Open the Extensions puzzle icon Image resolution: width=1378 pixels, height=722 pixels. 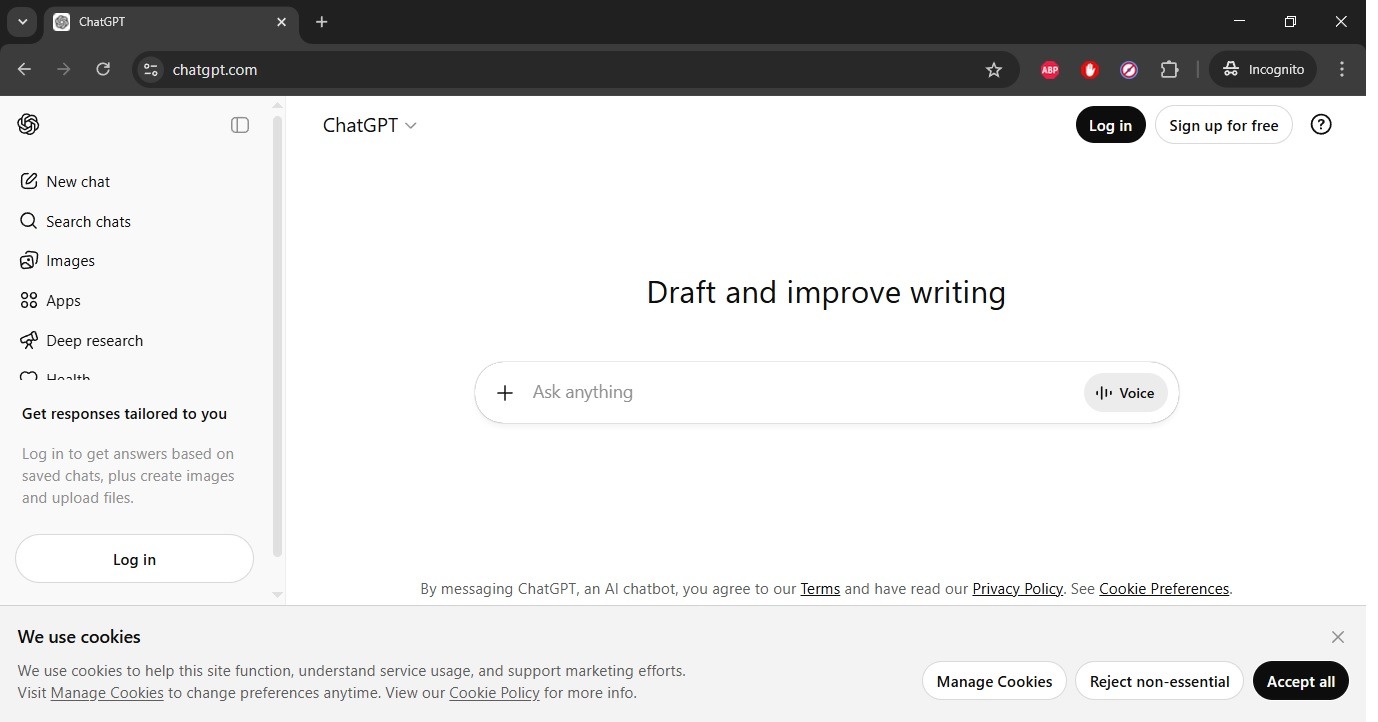[x=1169, y=70]
